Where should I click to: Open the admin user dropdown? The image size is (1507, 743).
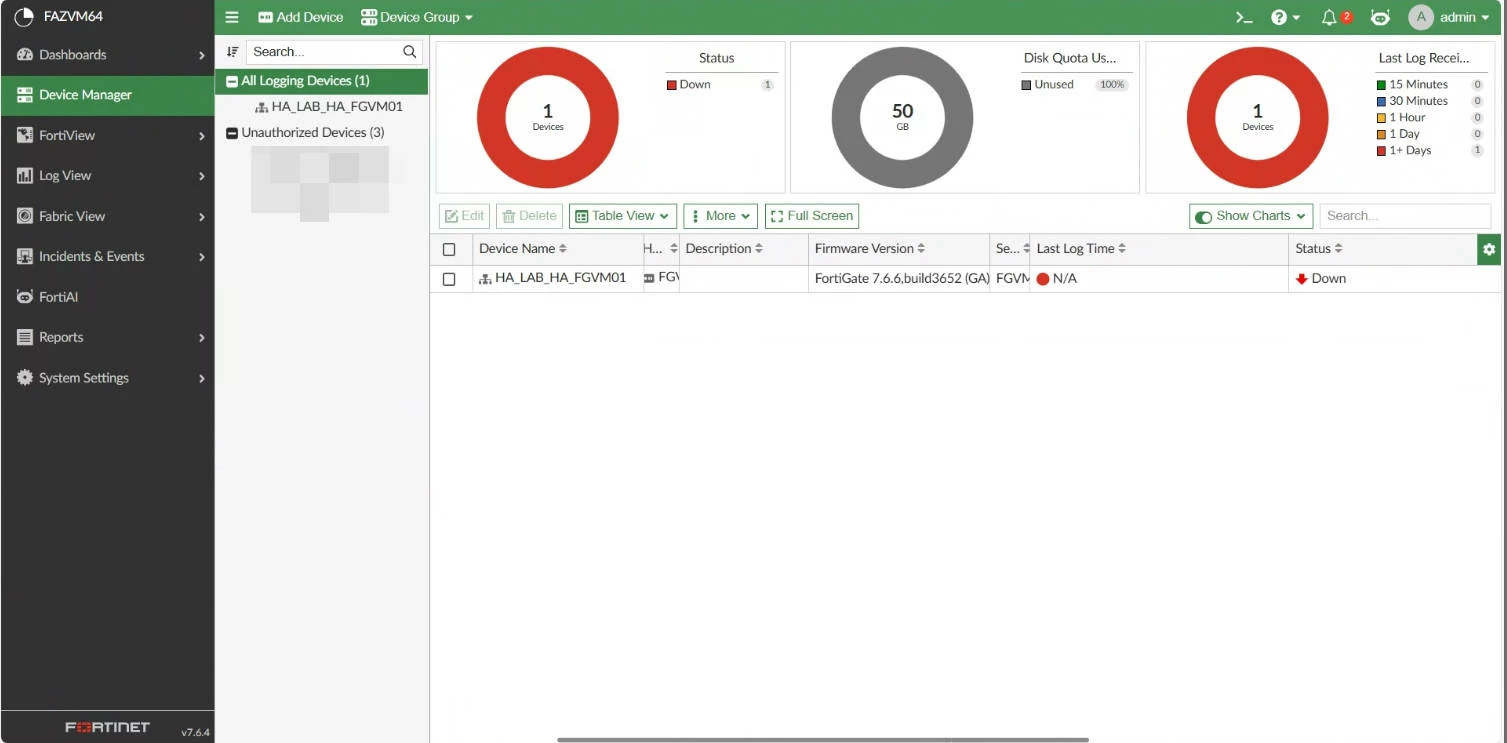[x=1465, y=17]
